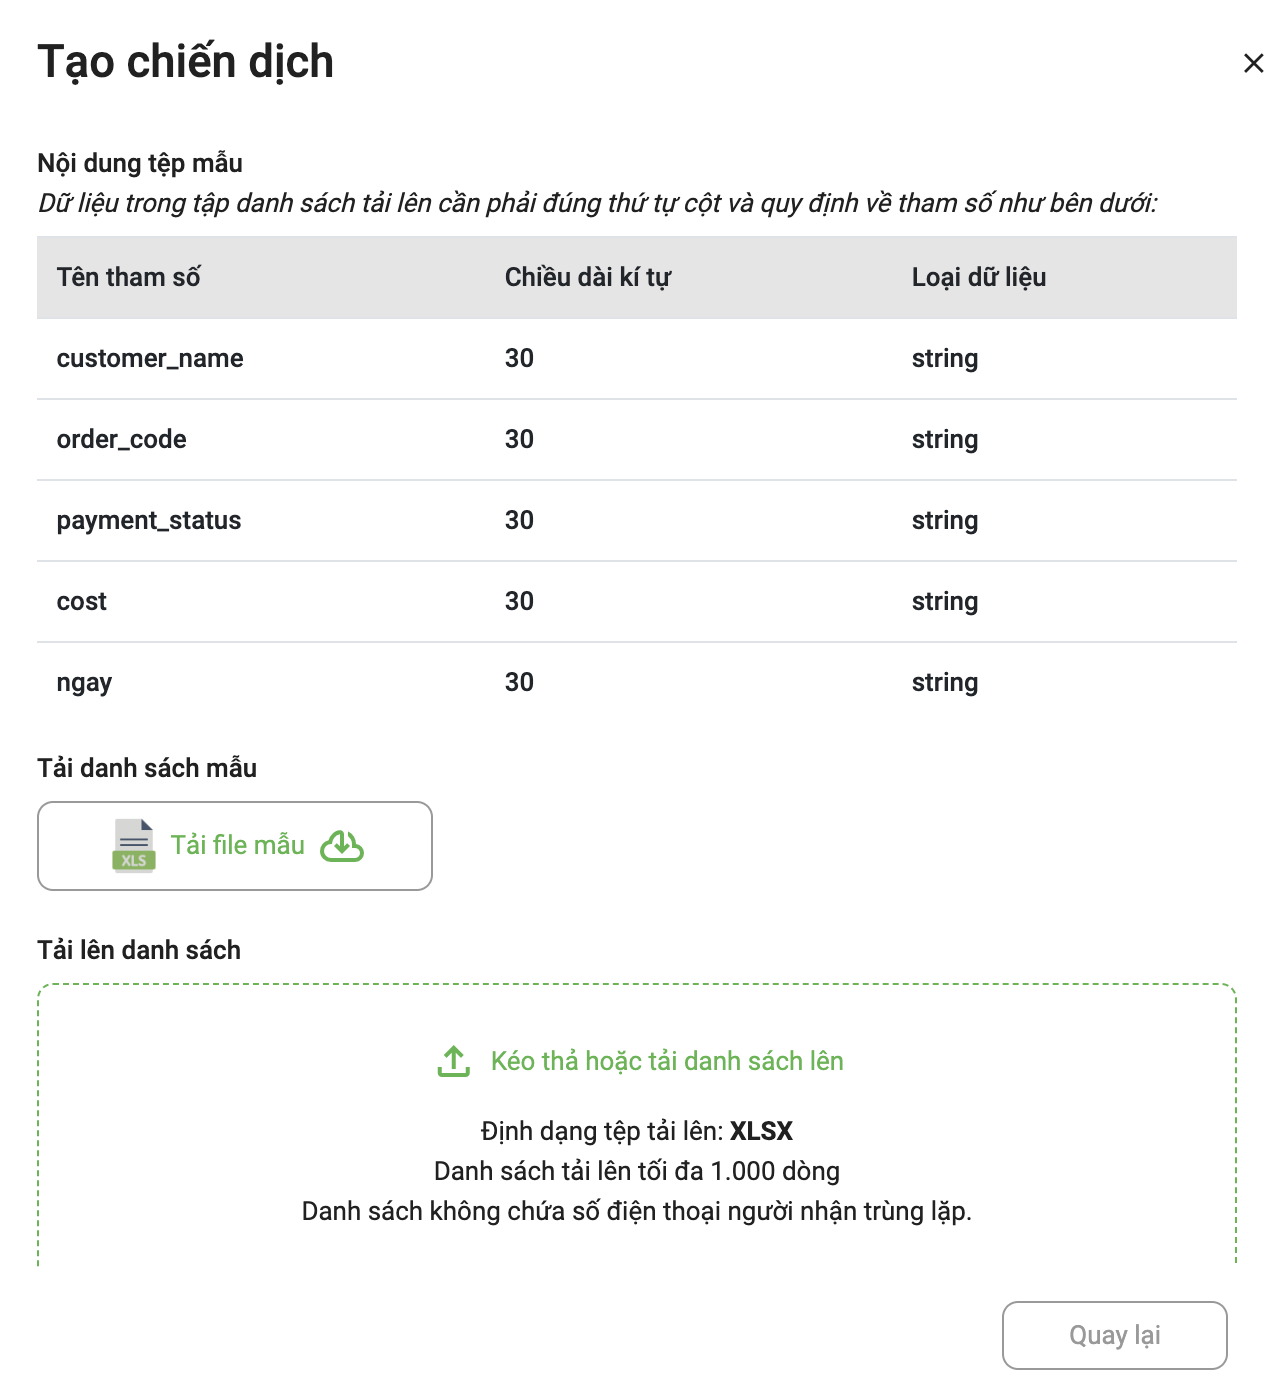Screen dimensions: 1284x1388
Task: Select the payment_status parameter row
Action: pyautogui.click(x=637, y=521)
